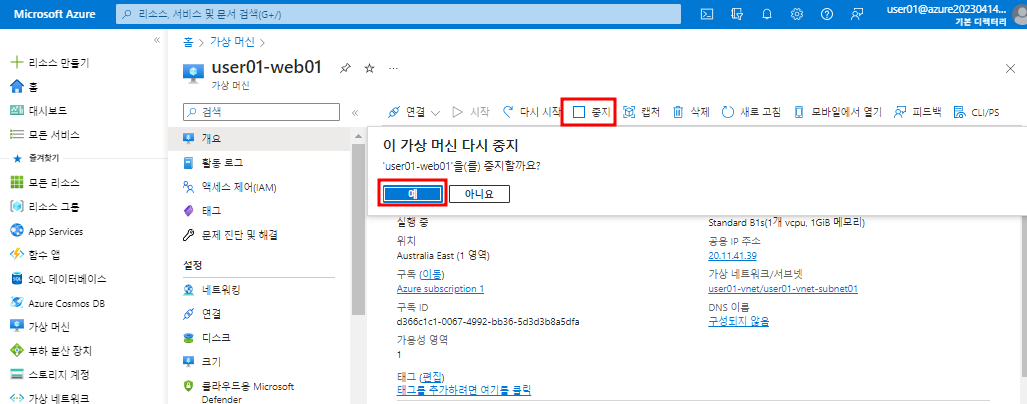Viewport: 1027px width, 404px height.
Task: Add user01-web01 to favorites star
Action: (369, 68)
